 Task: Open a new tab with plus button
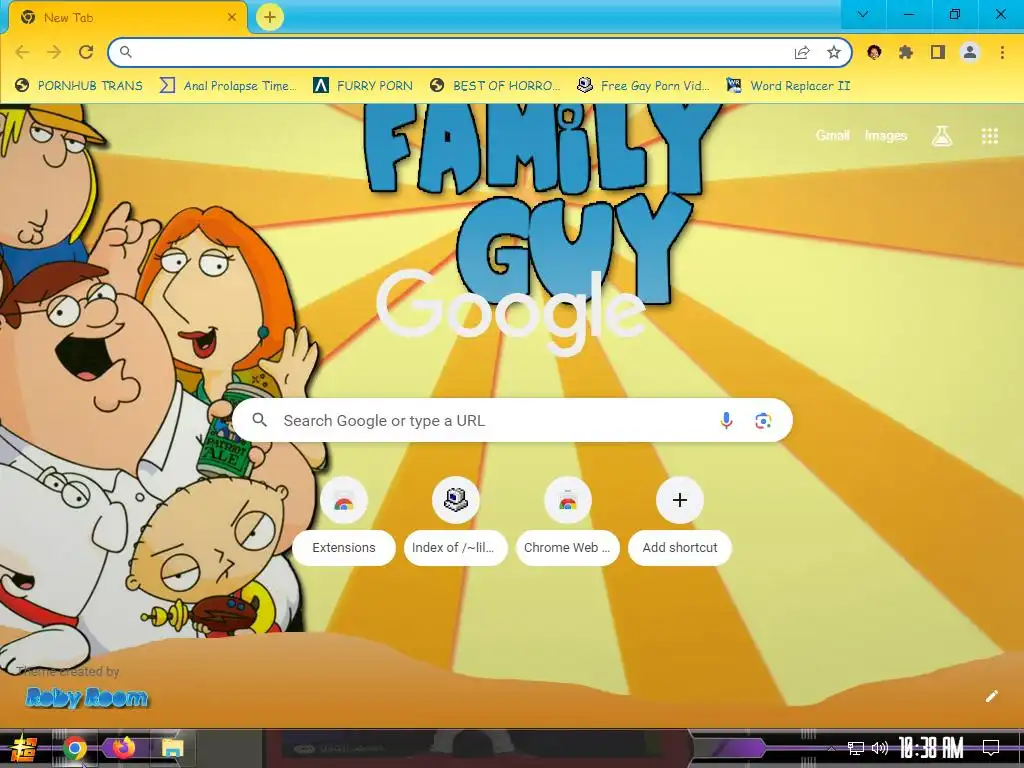pos(270,17)
